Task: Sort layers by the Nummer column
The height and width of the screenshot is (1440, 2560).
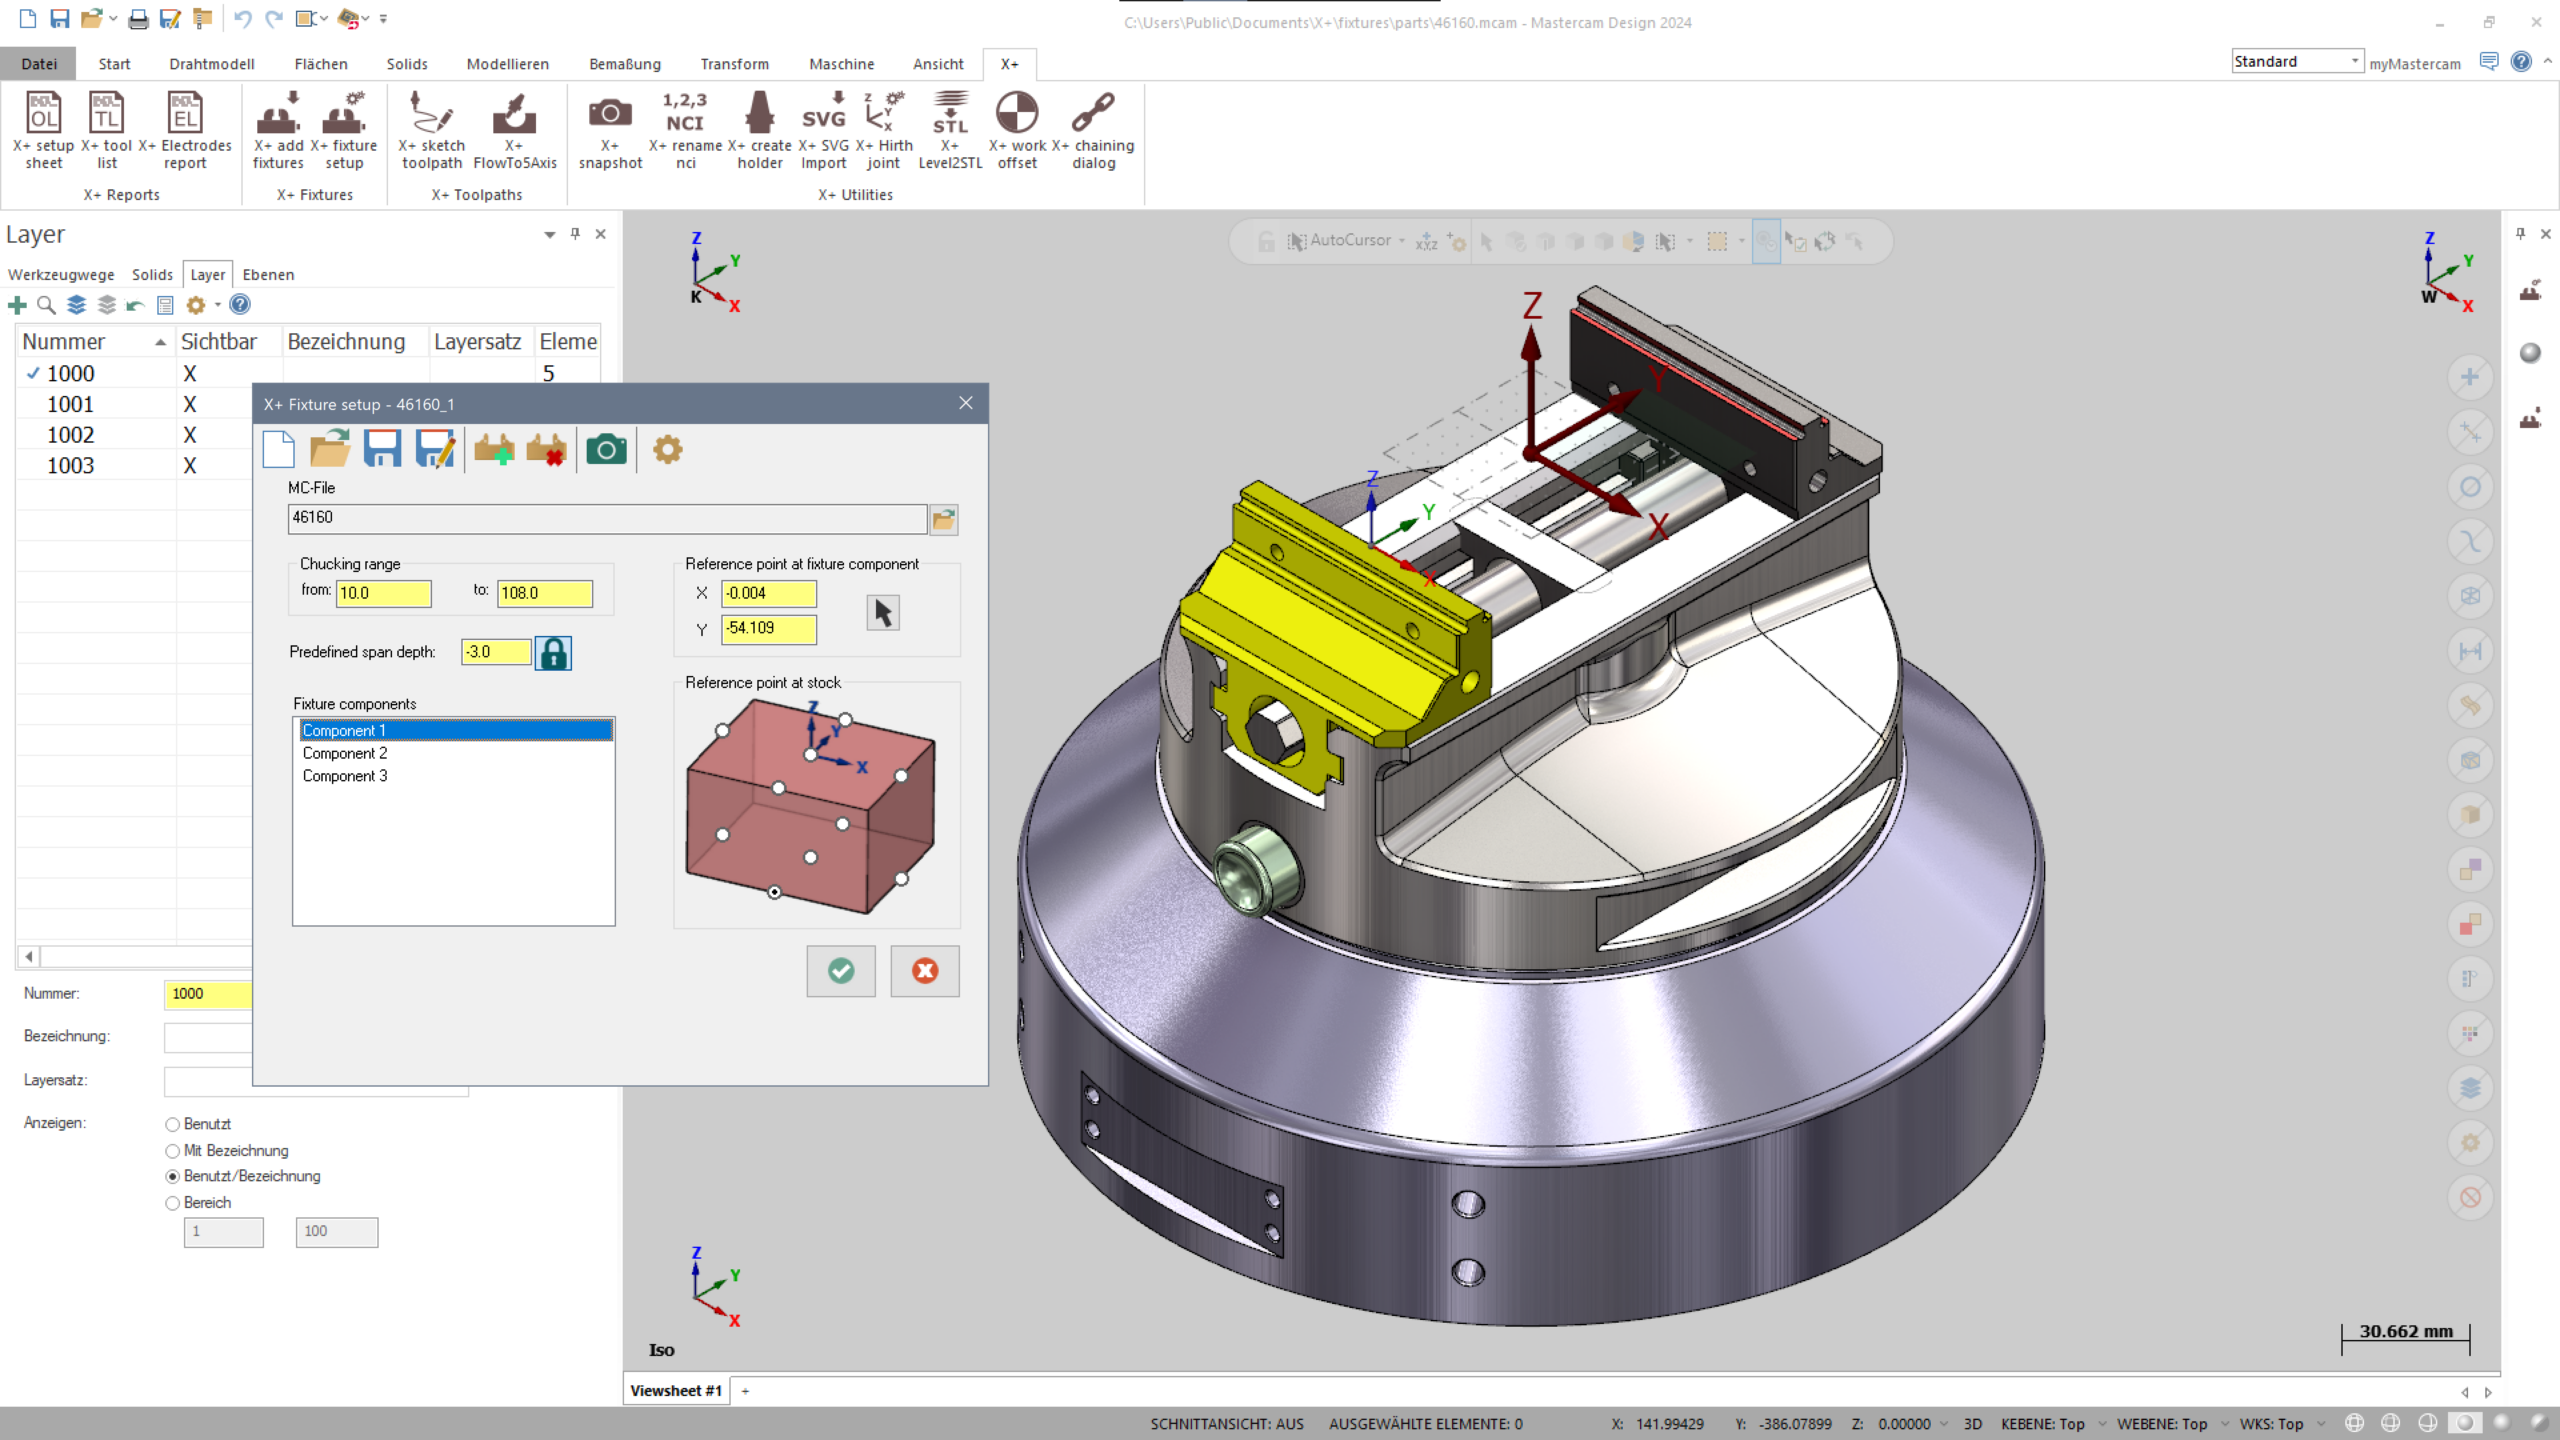Action: 94,342
